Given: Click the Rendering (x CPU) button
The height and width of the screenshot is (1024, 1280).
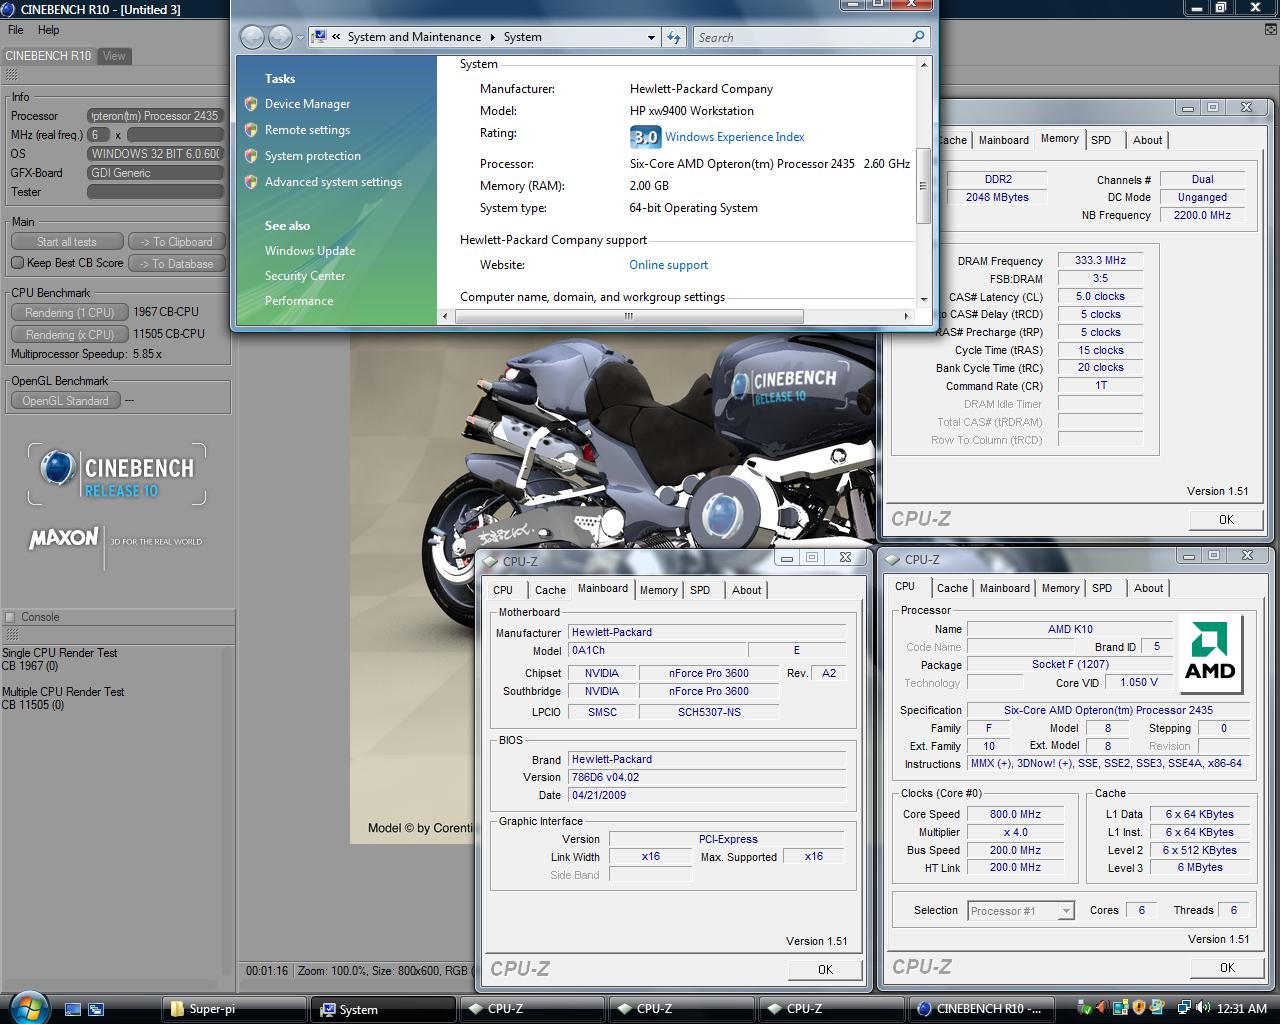Looking at the screenshot, I should click(69, 334).
